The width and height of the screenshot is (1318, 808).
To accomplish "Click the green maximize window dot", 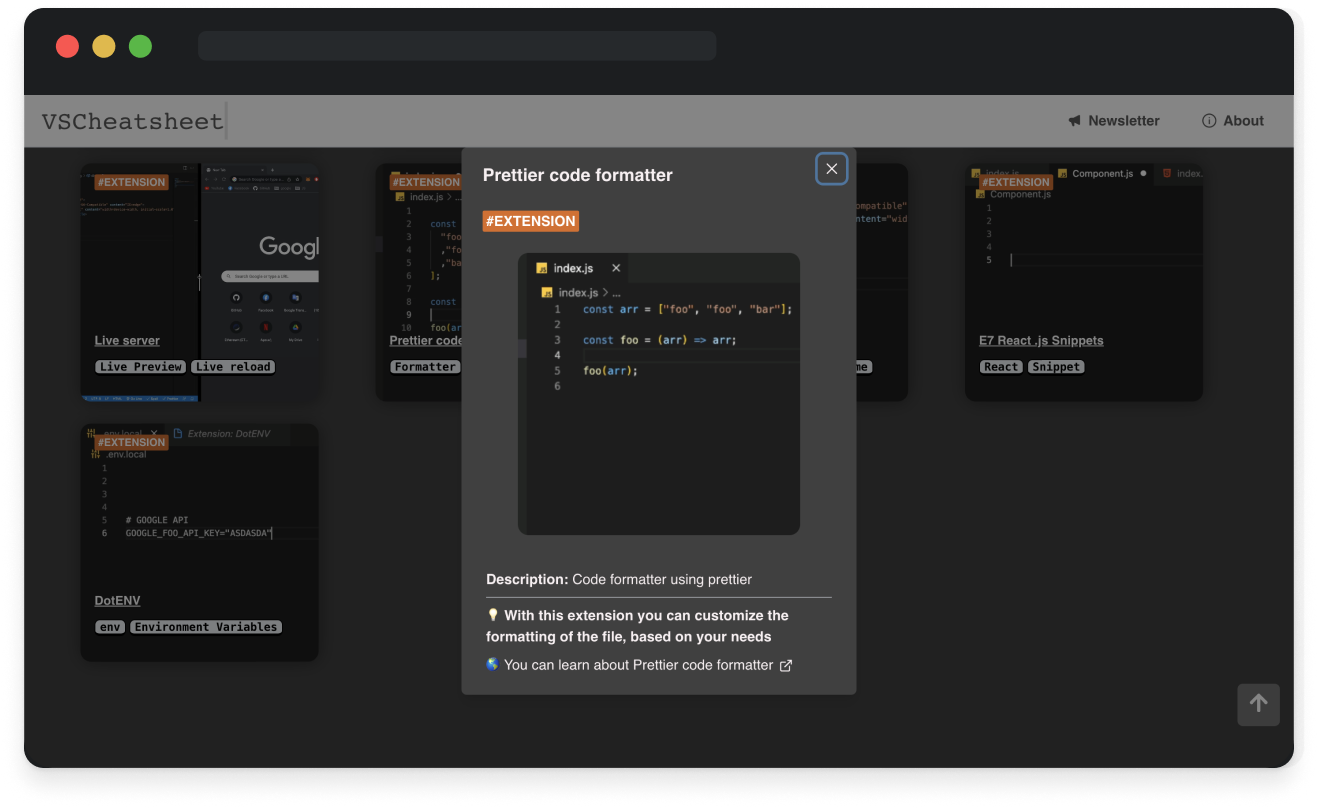I will coord(141,46).
